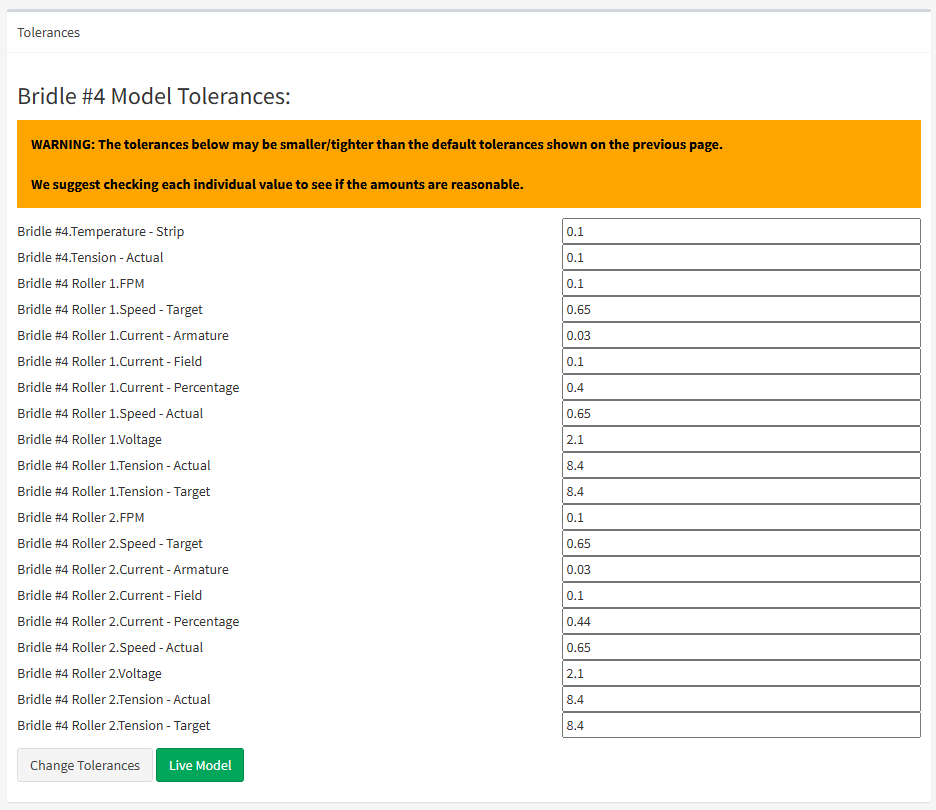
Task: Click Roller 2 Tension - Target box
Action: pyautogui.click(x=740, y=725)
